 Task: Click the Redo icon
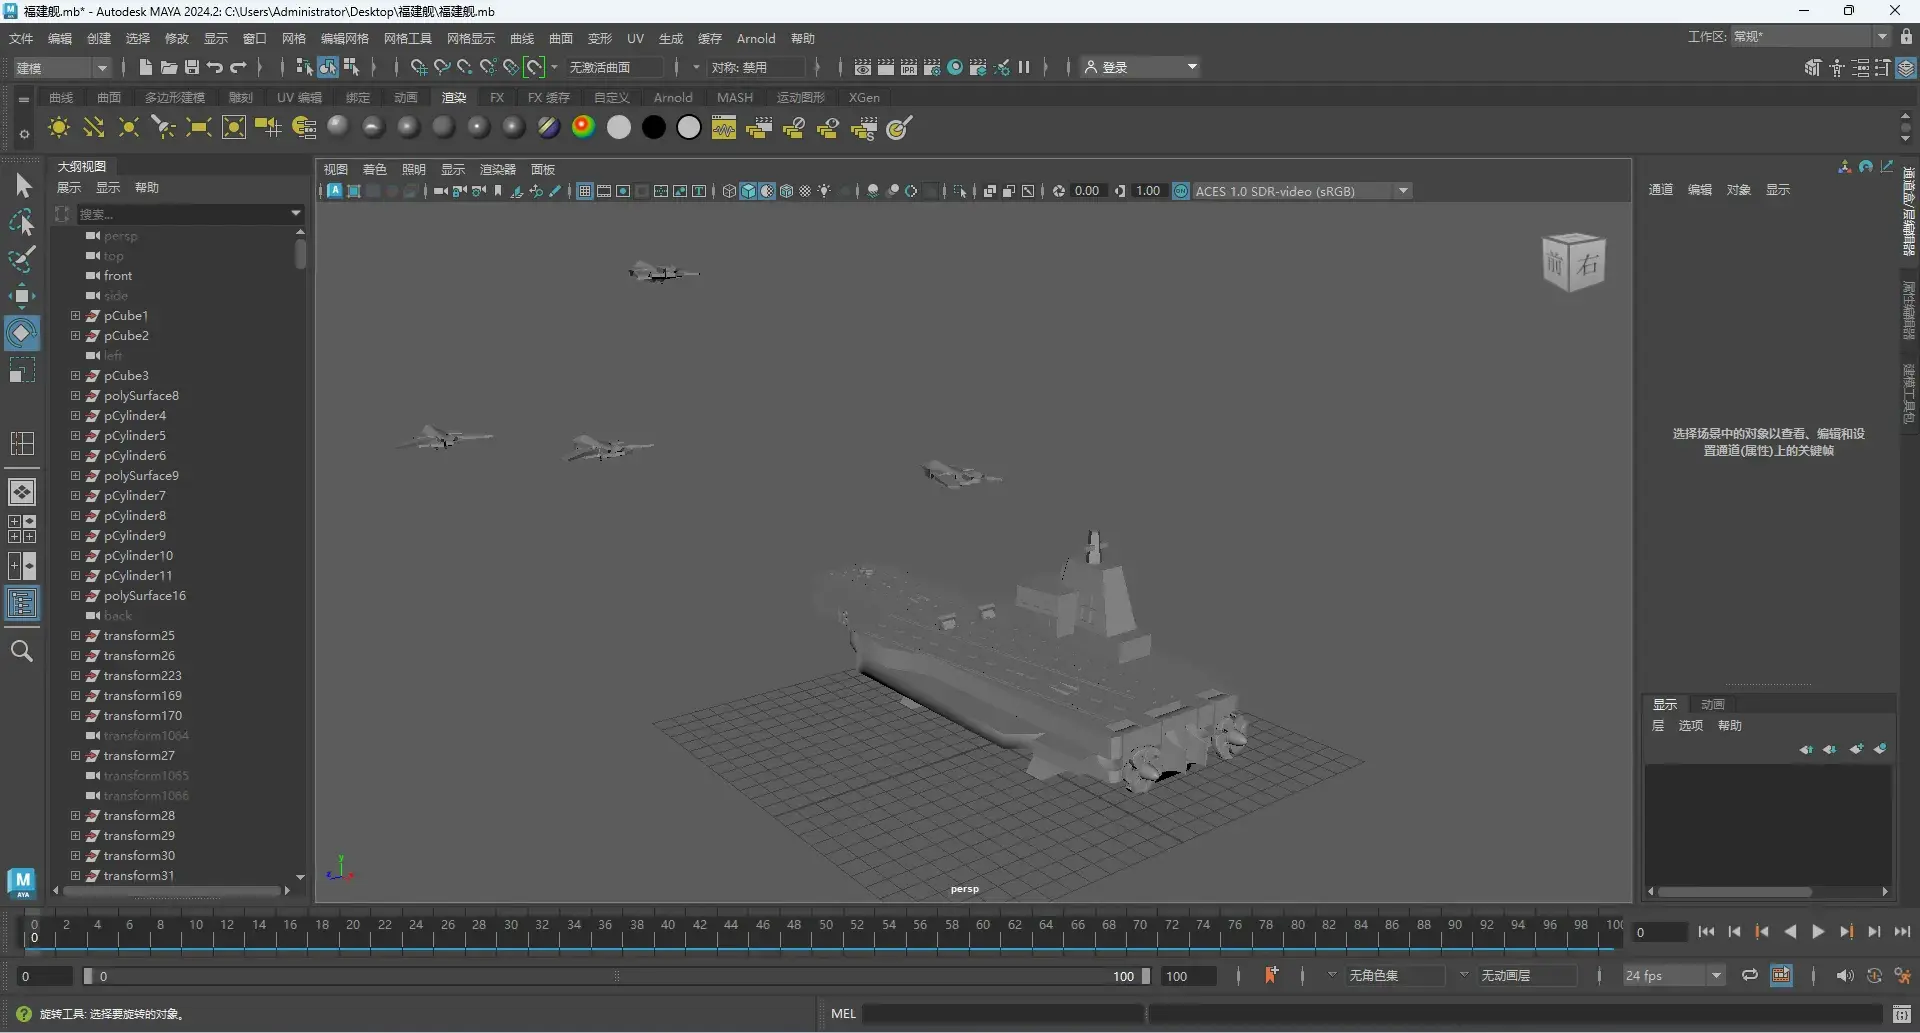[238, 67]
